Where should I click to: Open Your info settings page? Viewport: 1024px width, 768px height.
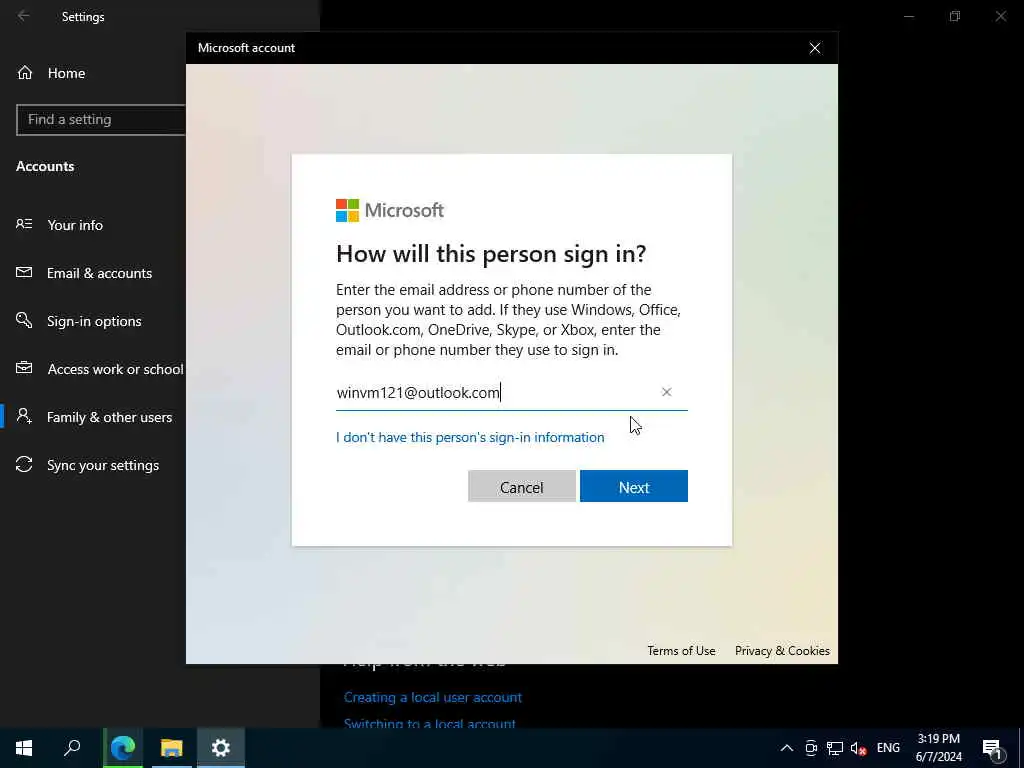click(x=75, y=225)
